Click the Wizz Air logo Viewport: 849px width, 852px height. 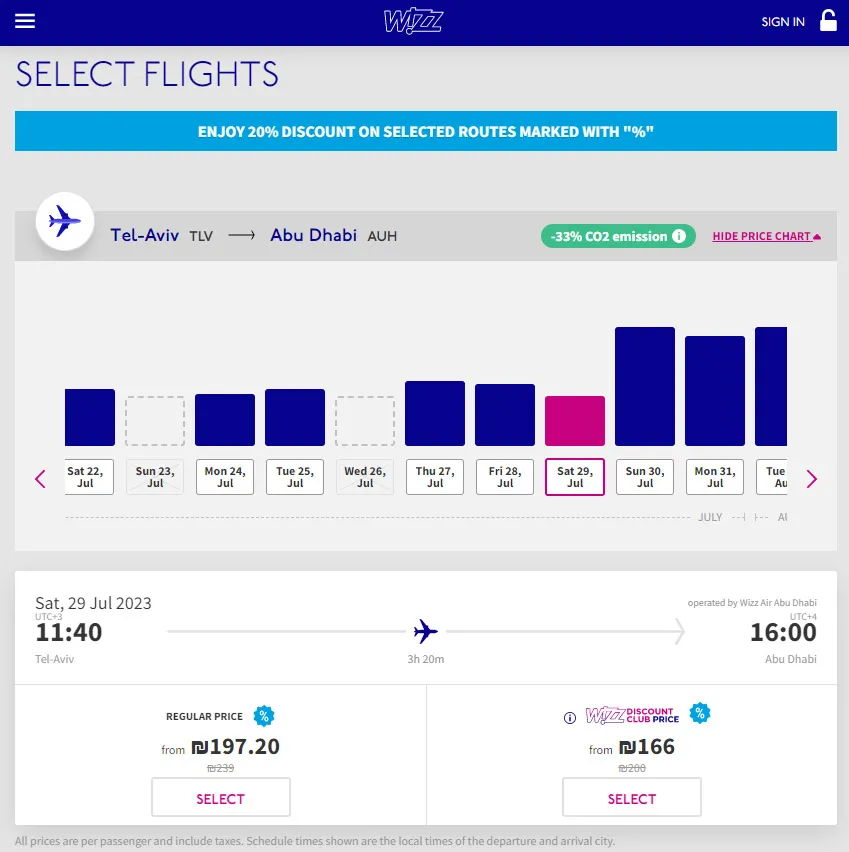coord(414,21)
